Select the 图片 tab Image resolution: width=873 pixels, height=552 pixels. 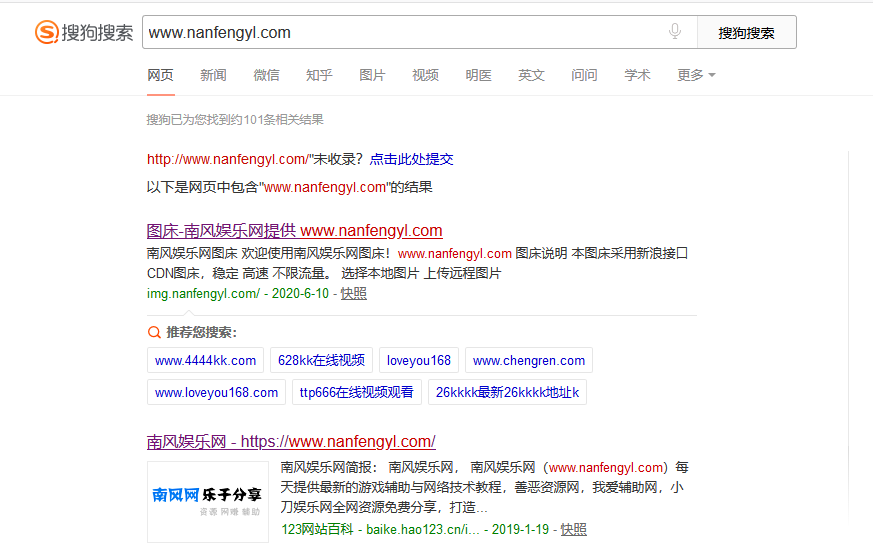[372, 75]
